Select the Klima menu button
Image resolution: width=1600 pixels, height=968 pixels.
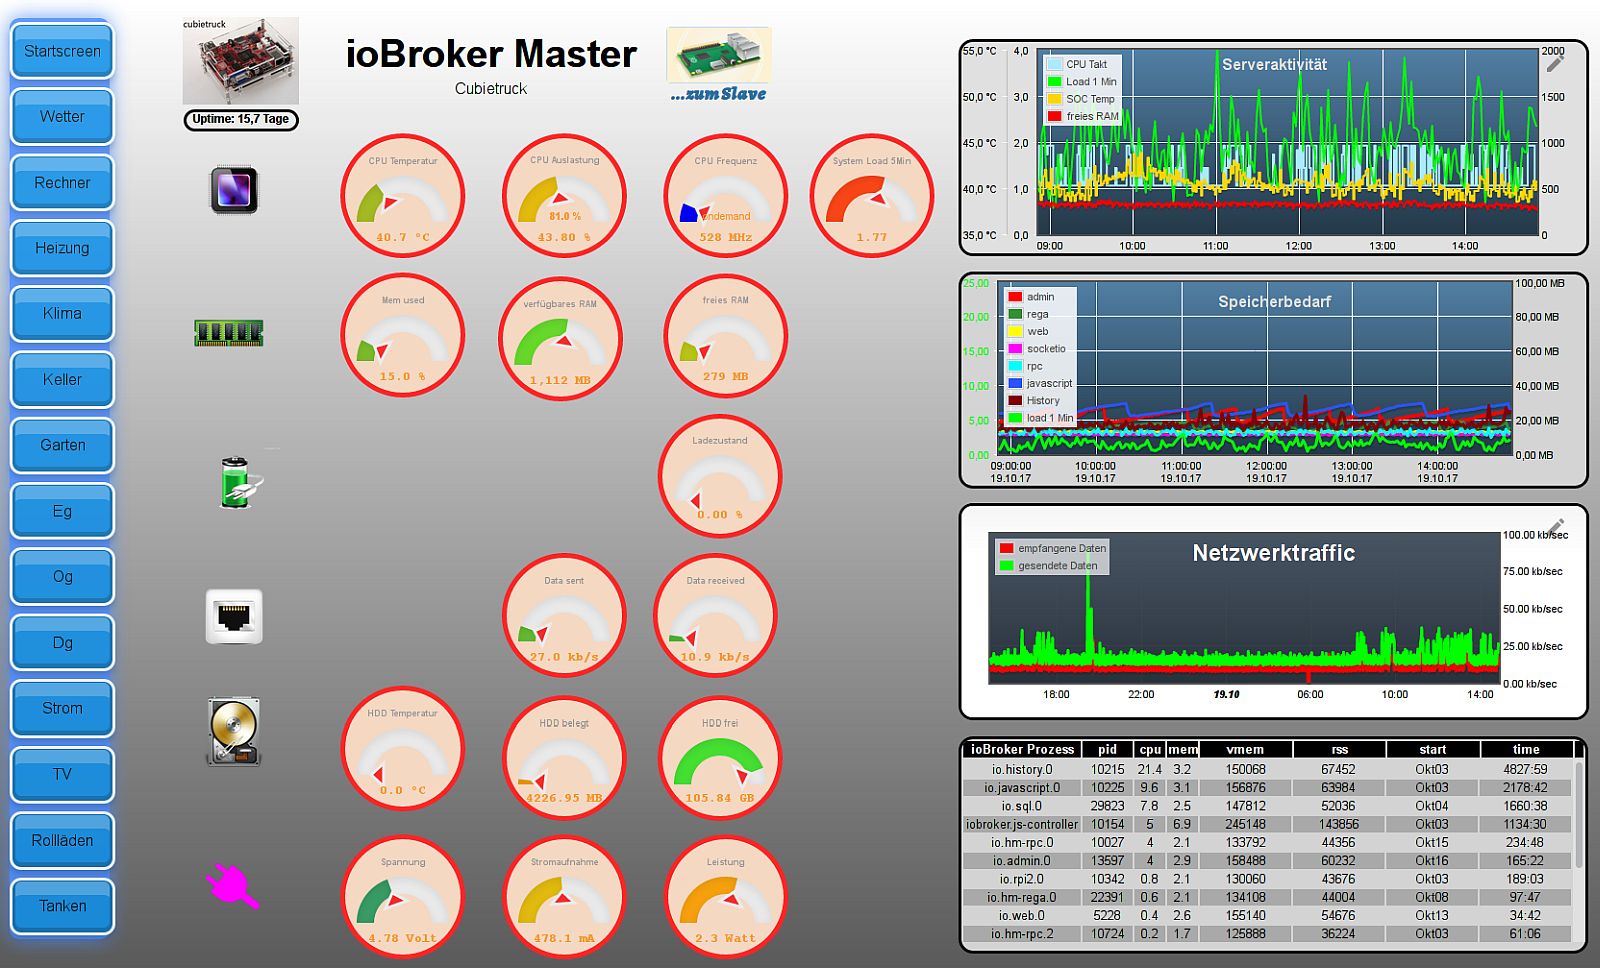coord(62,314)
